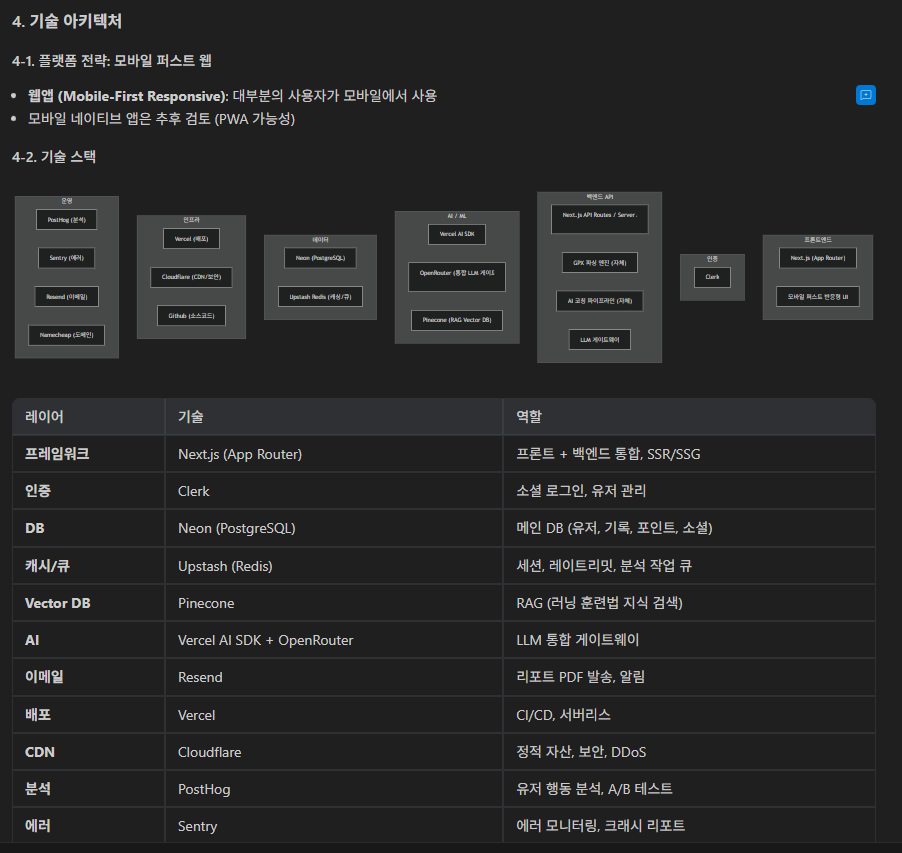902x853 pixels.
Task: Select the Namecheap (도메인) diagram node
Action: pyautogui.click(x=67, y=335)
